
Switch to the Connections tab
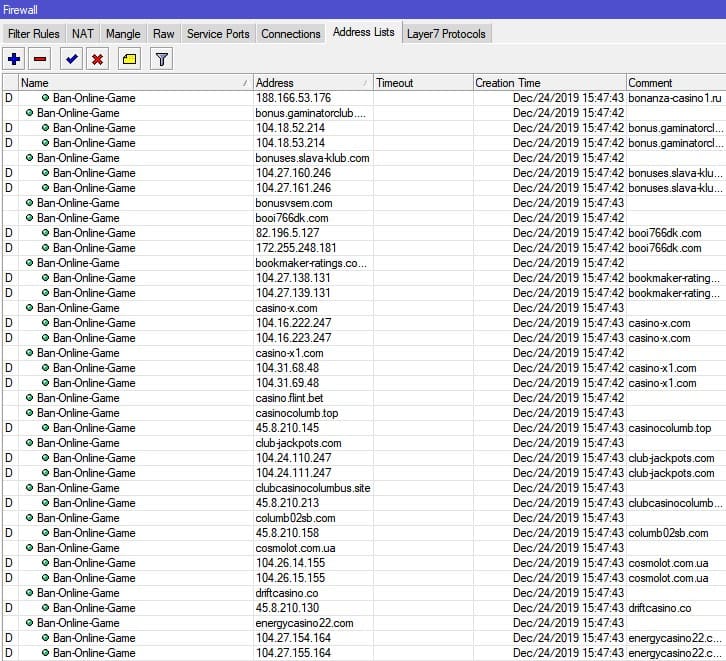291,34
